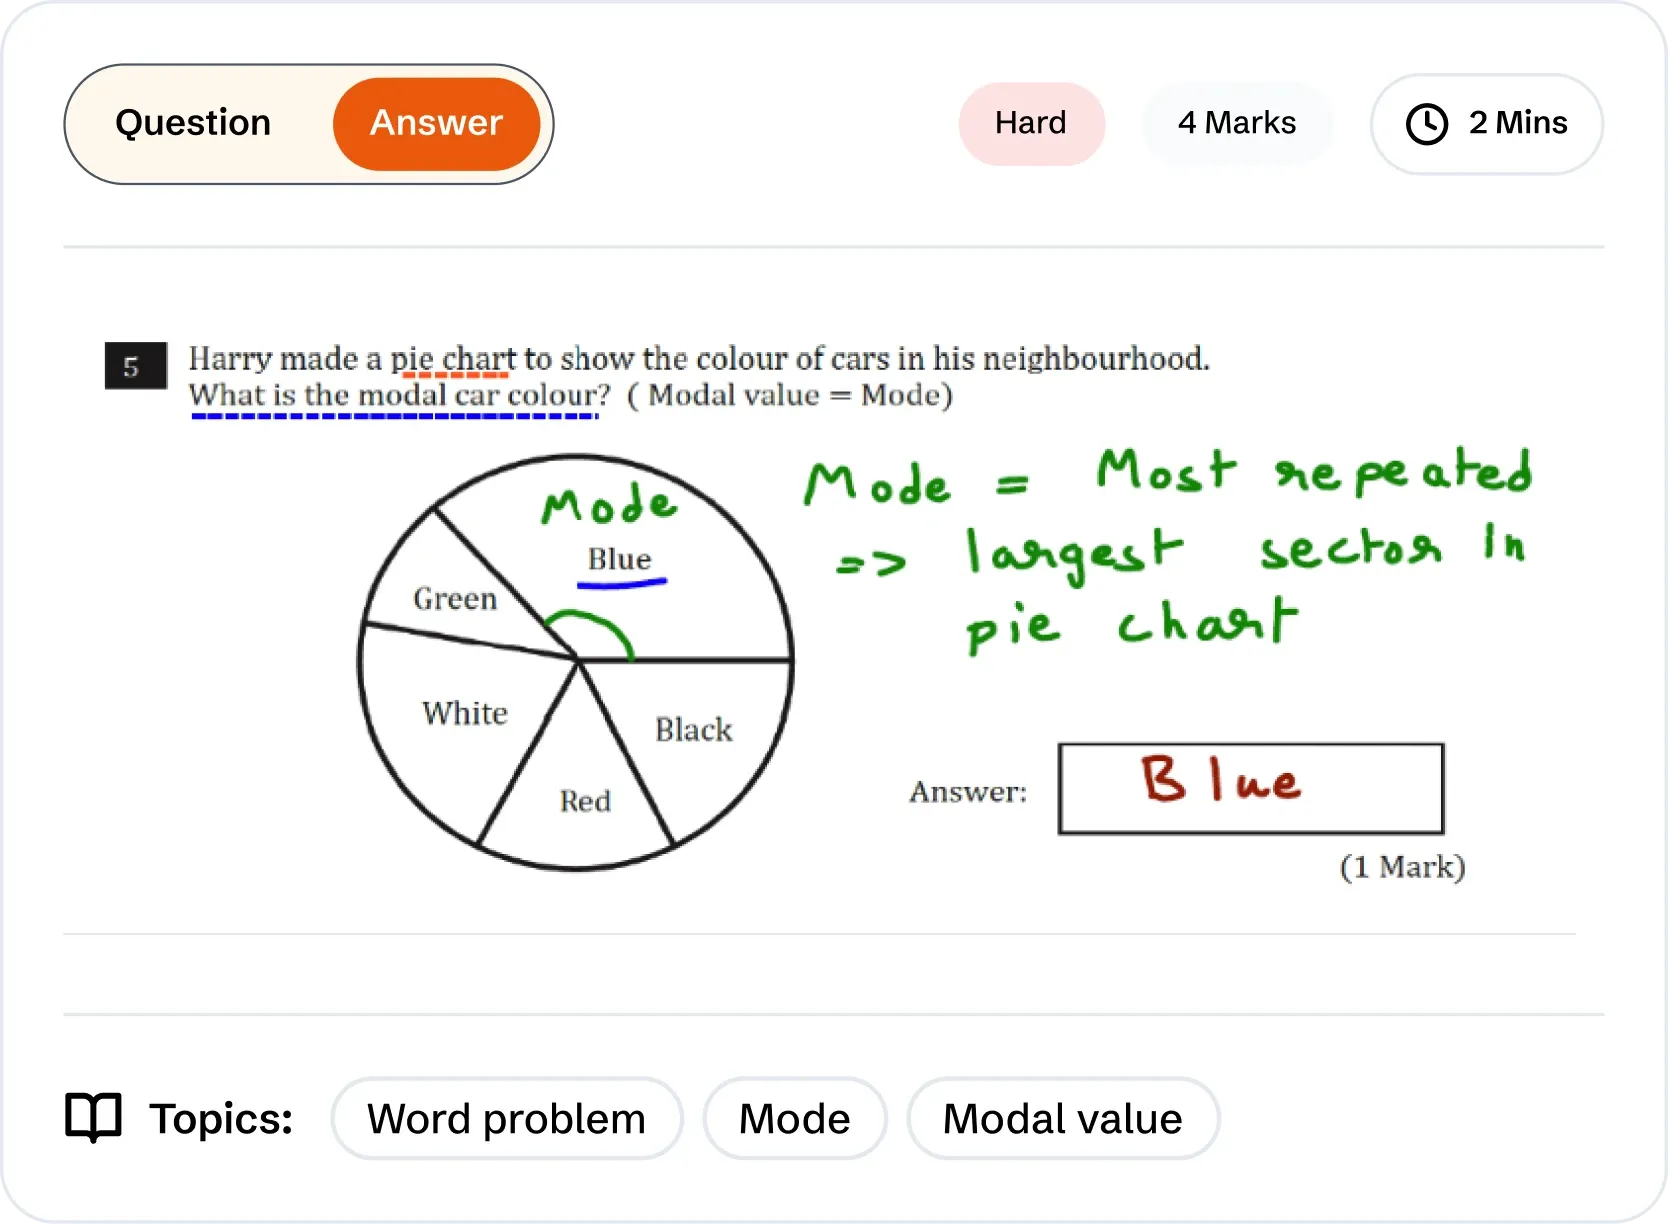
Task: Open the Modal value topic chip
Action: (x=1062, y=1118)
